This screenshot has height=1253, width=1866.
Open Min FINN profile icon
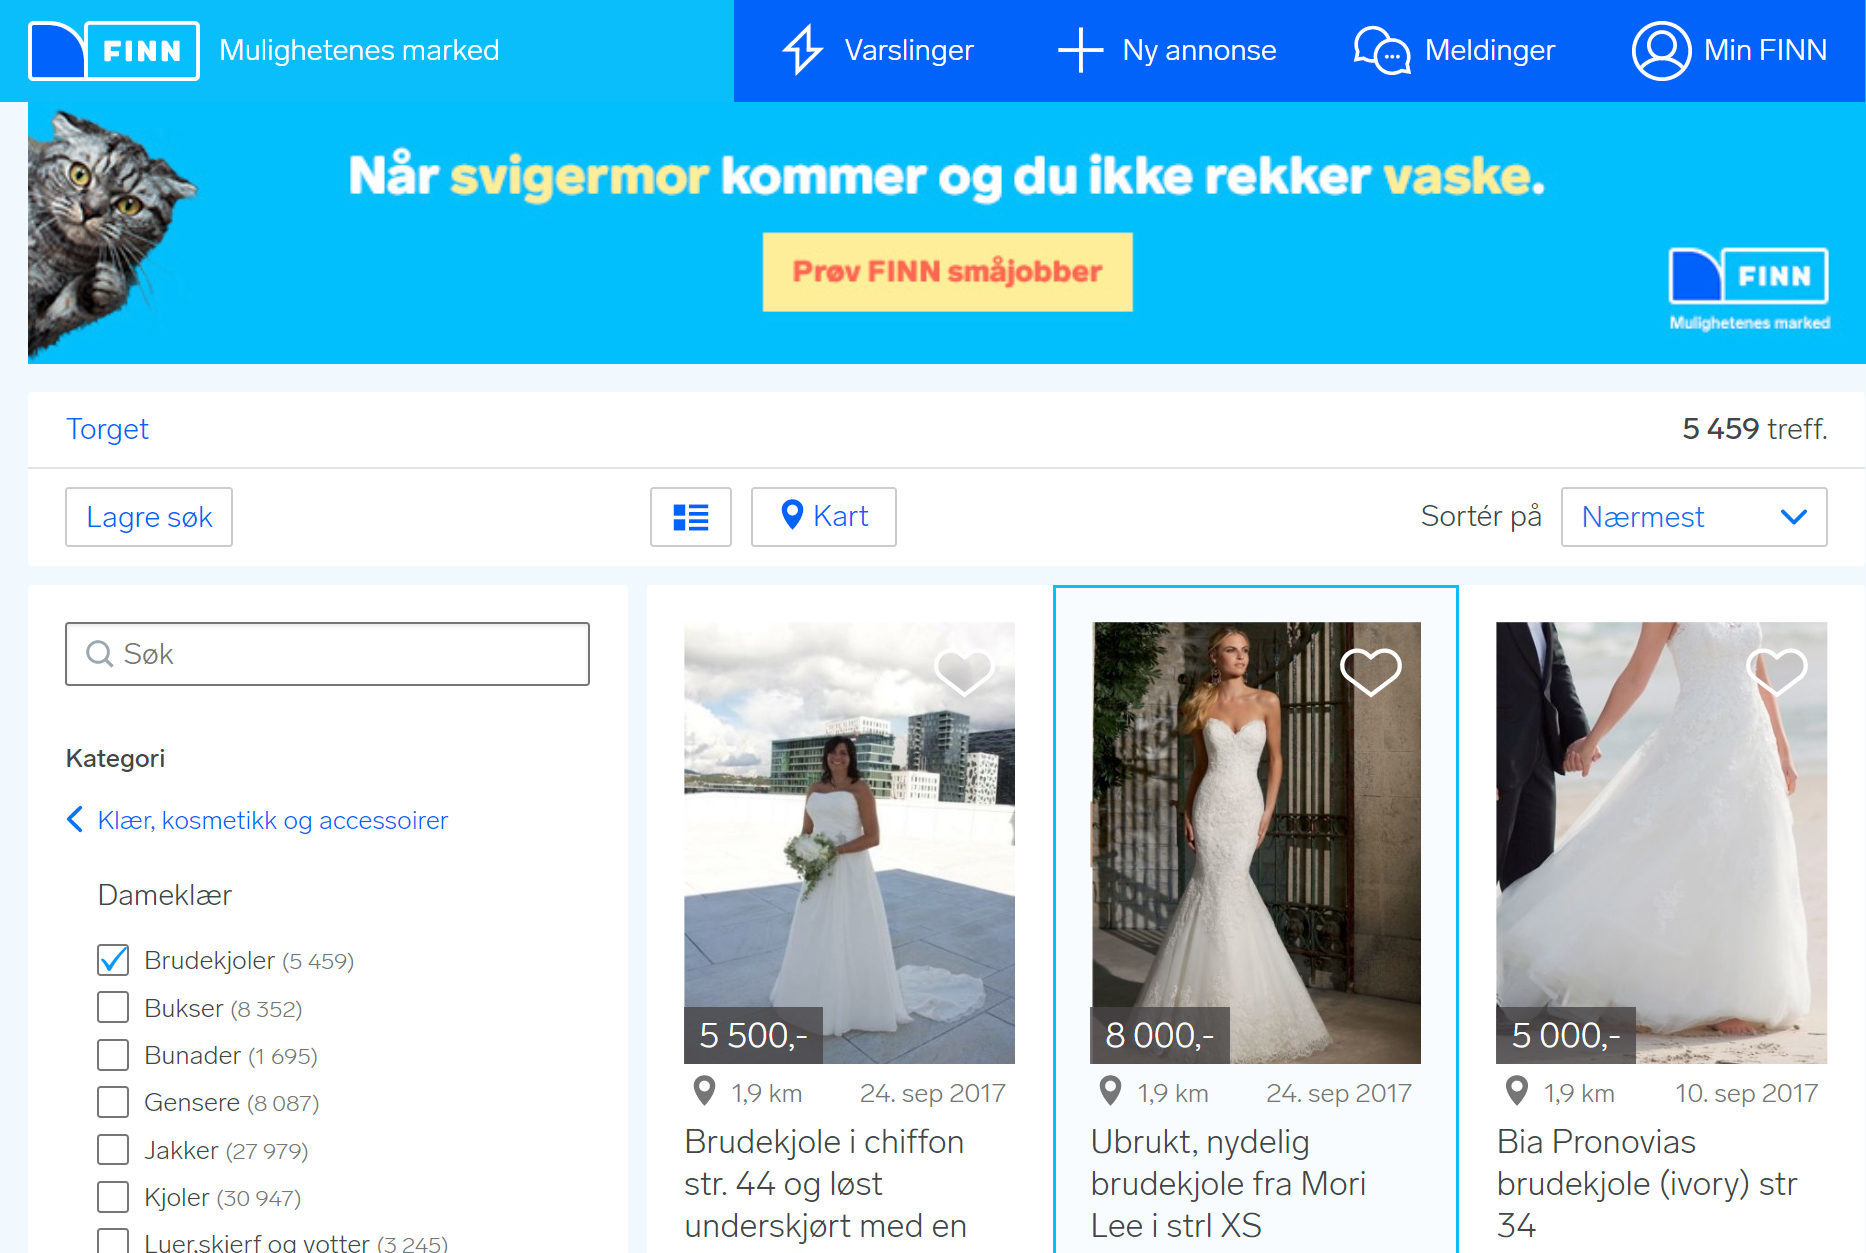pos(1660,50)
